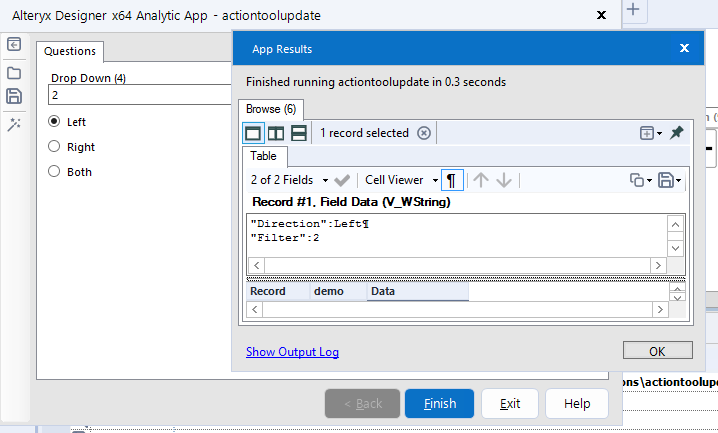718x433 pixels.
Task: Toggle the paragraph whitespace symbol button
Action: (453, 180)
